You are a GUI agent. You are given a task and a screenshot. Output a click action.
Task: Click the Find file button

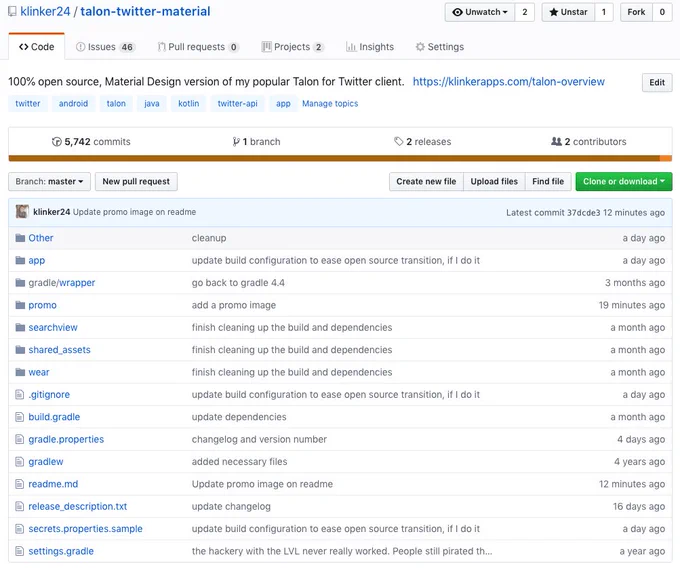548,181
